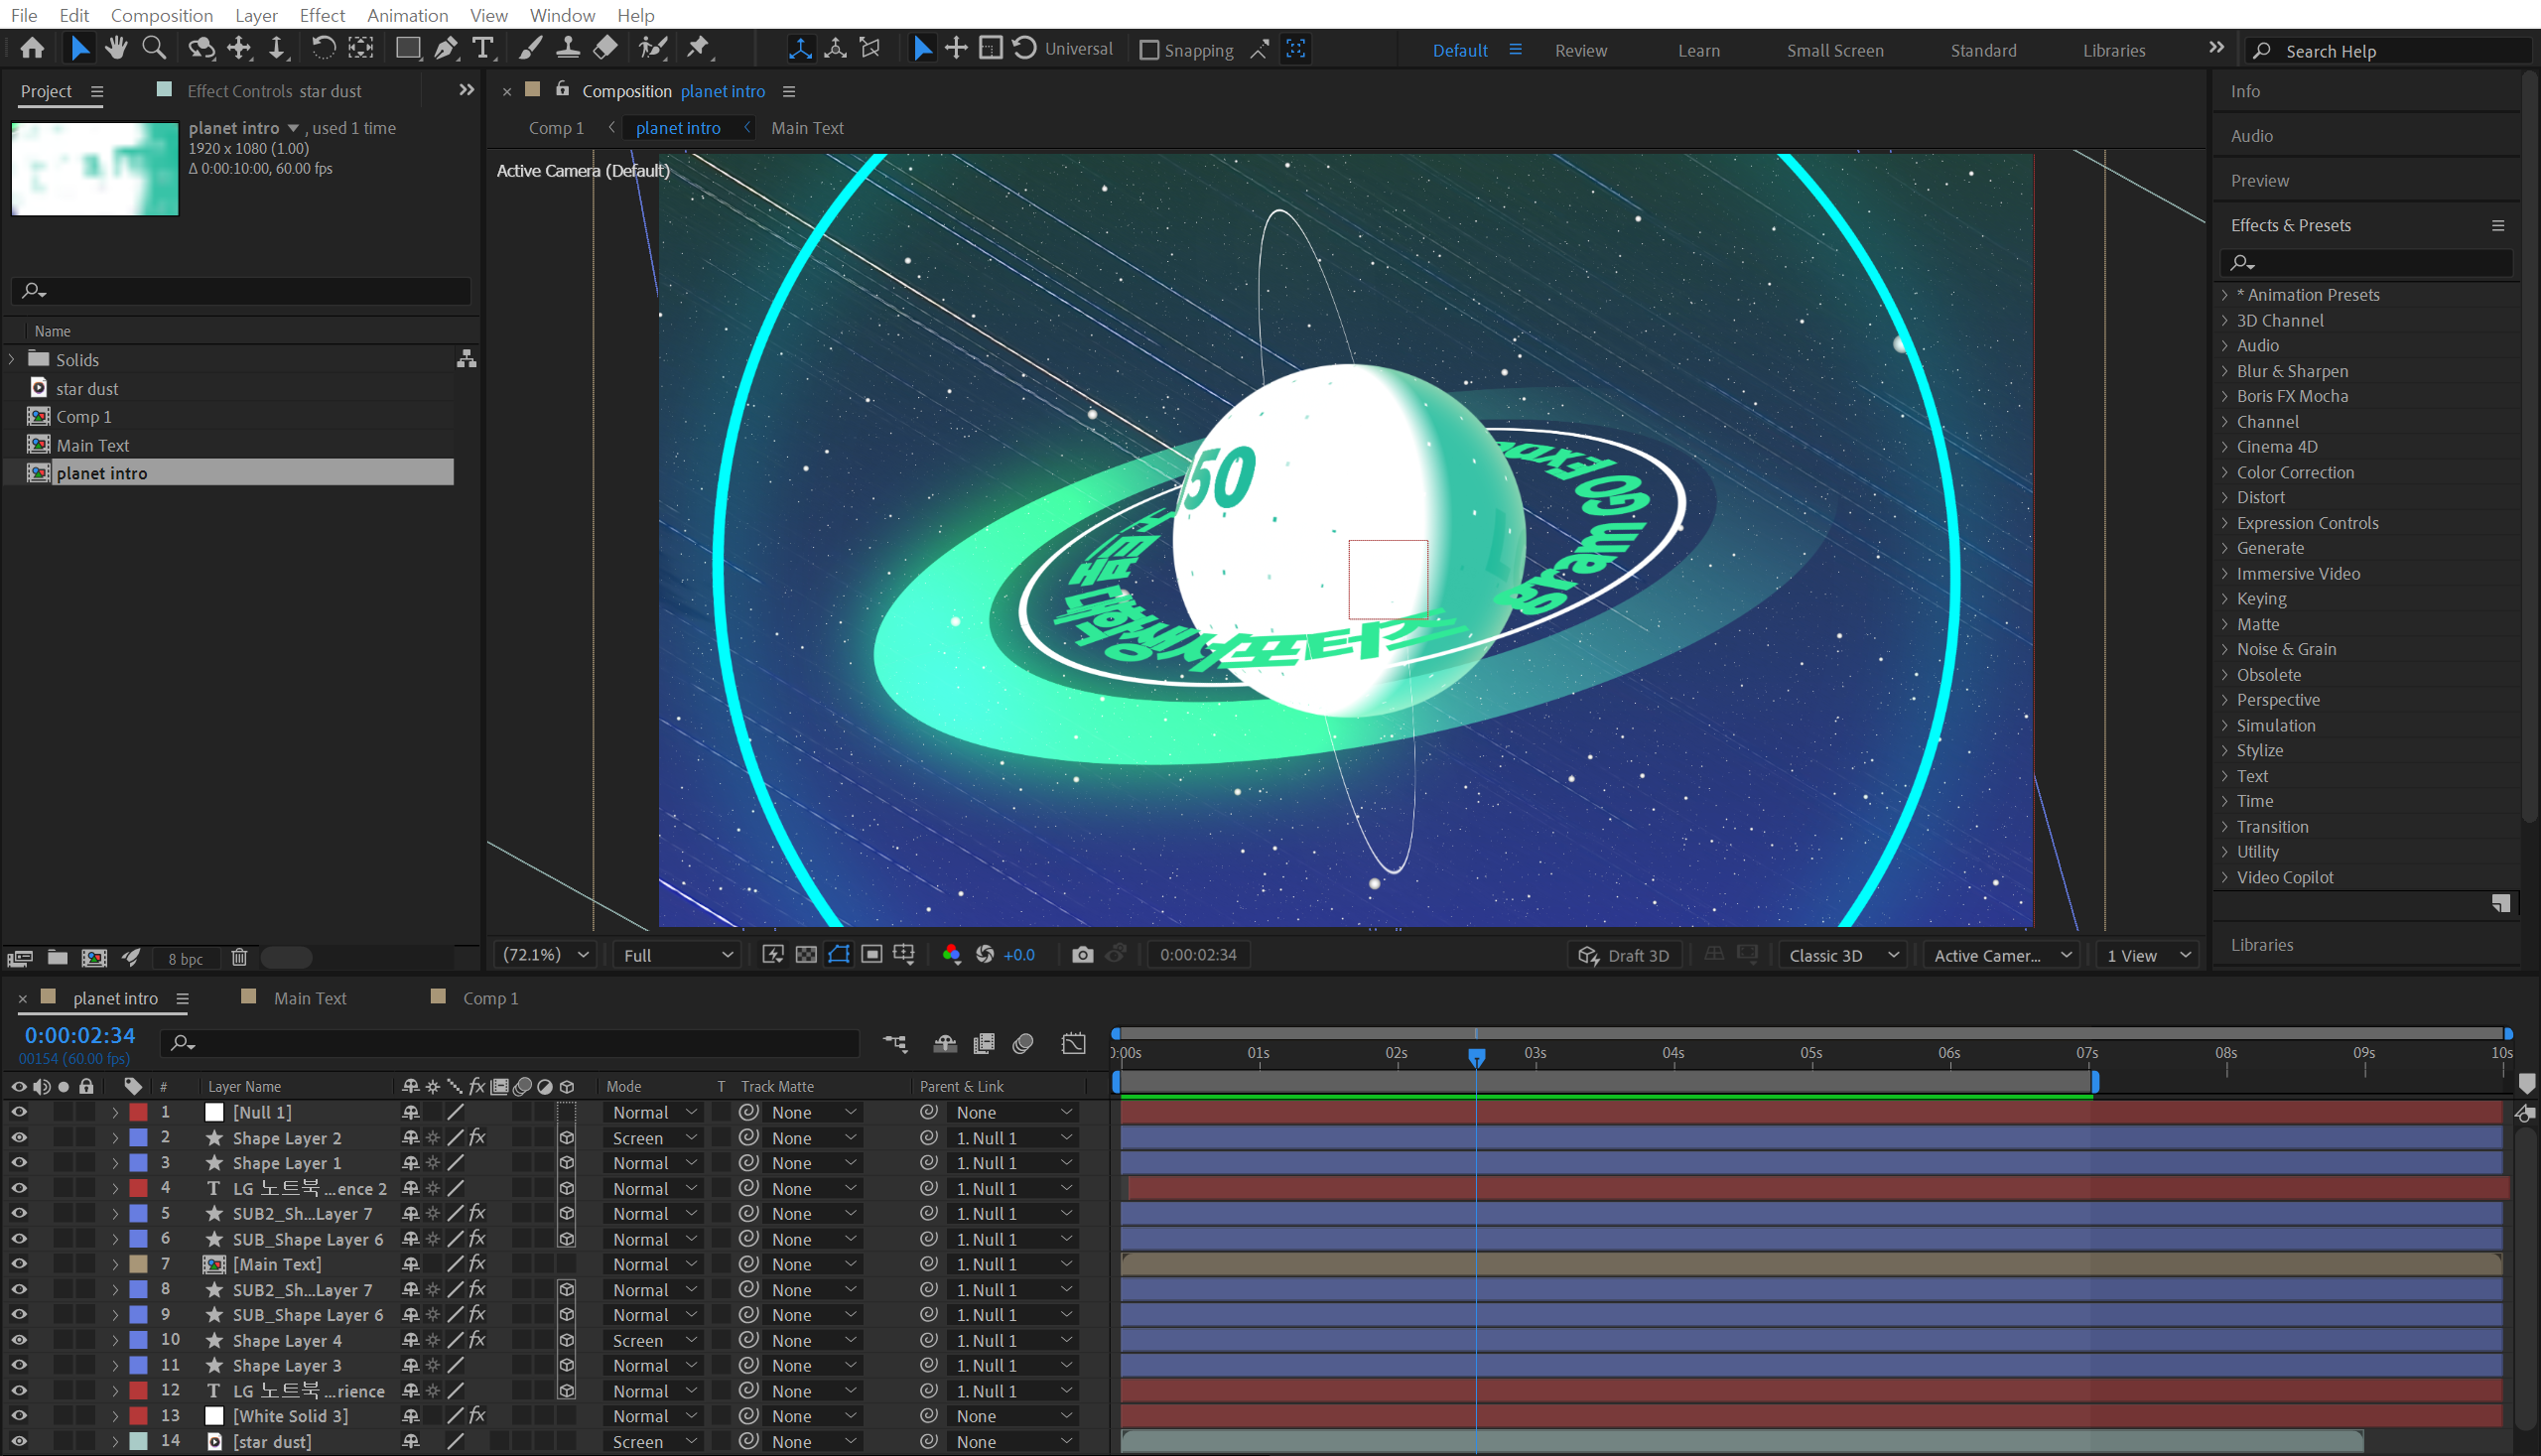Click the timeline current time 0:00:02:34 field
The image size is (2541, 1456).
point(80,1036)
